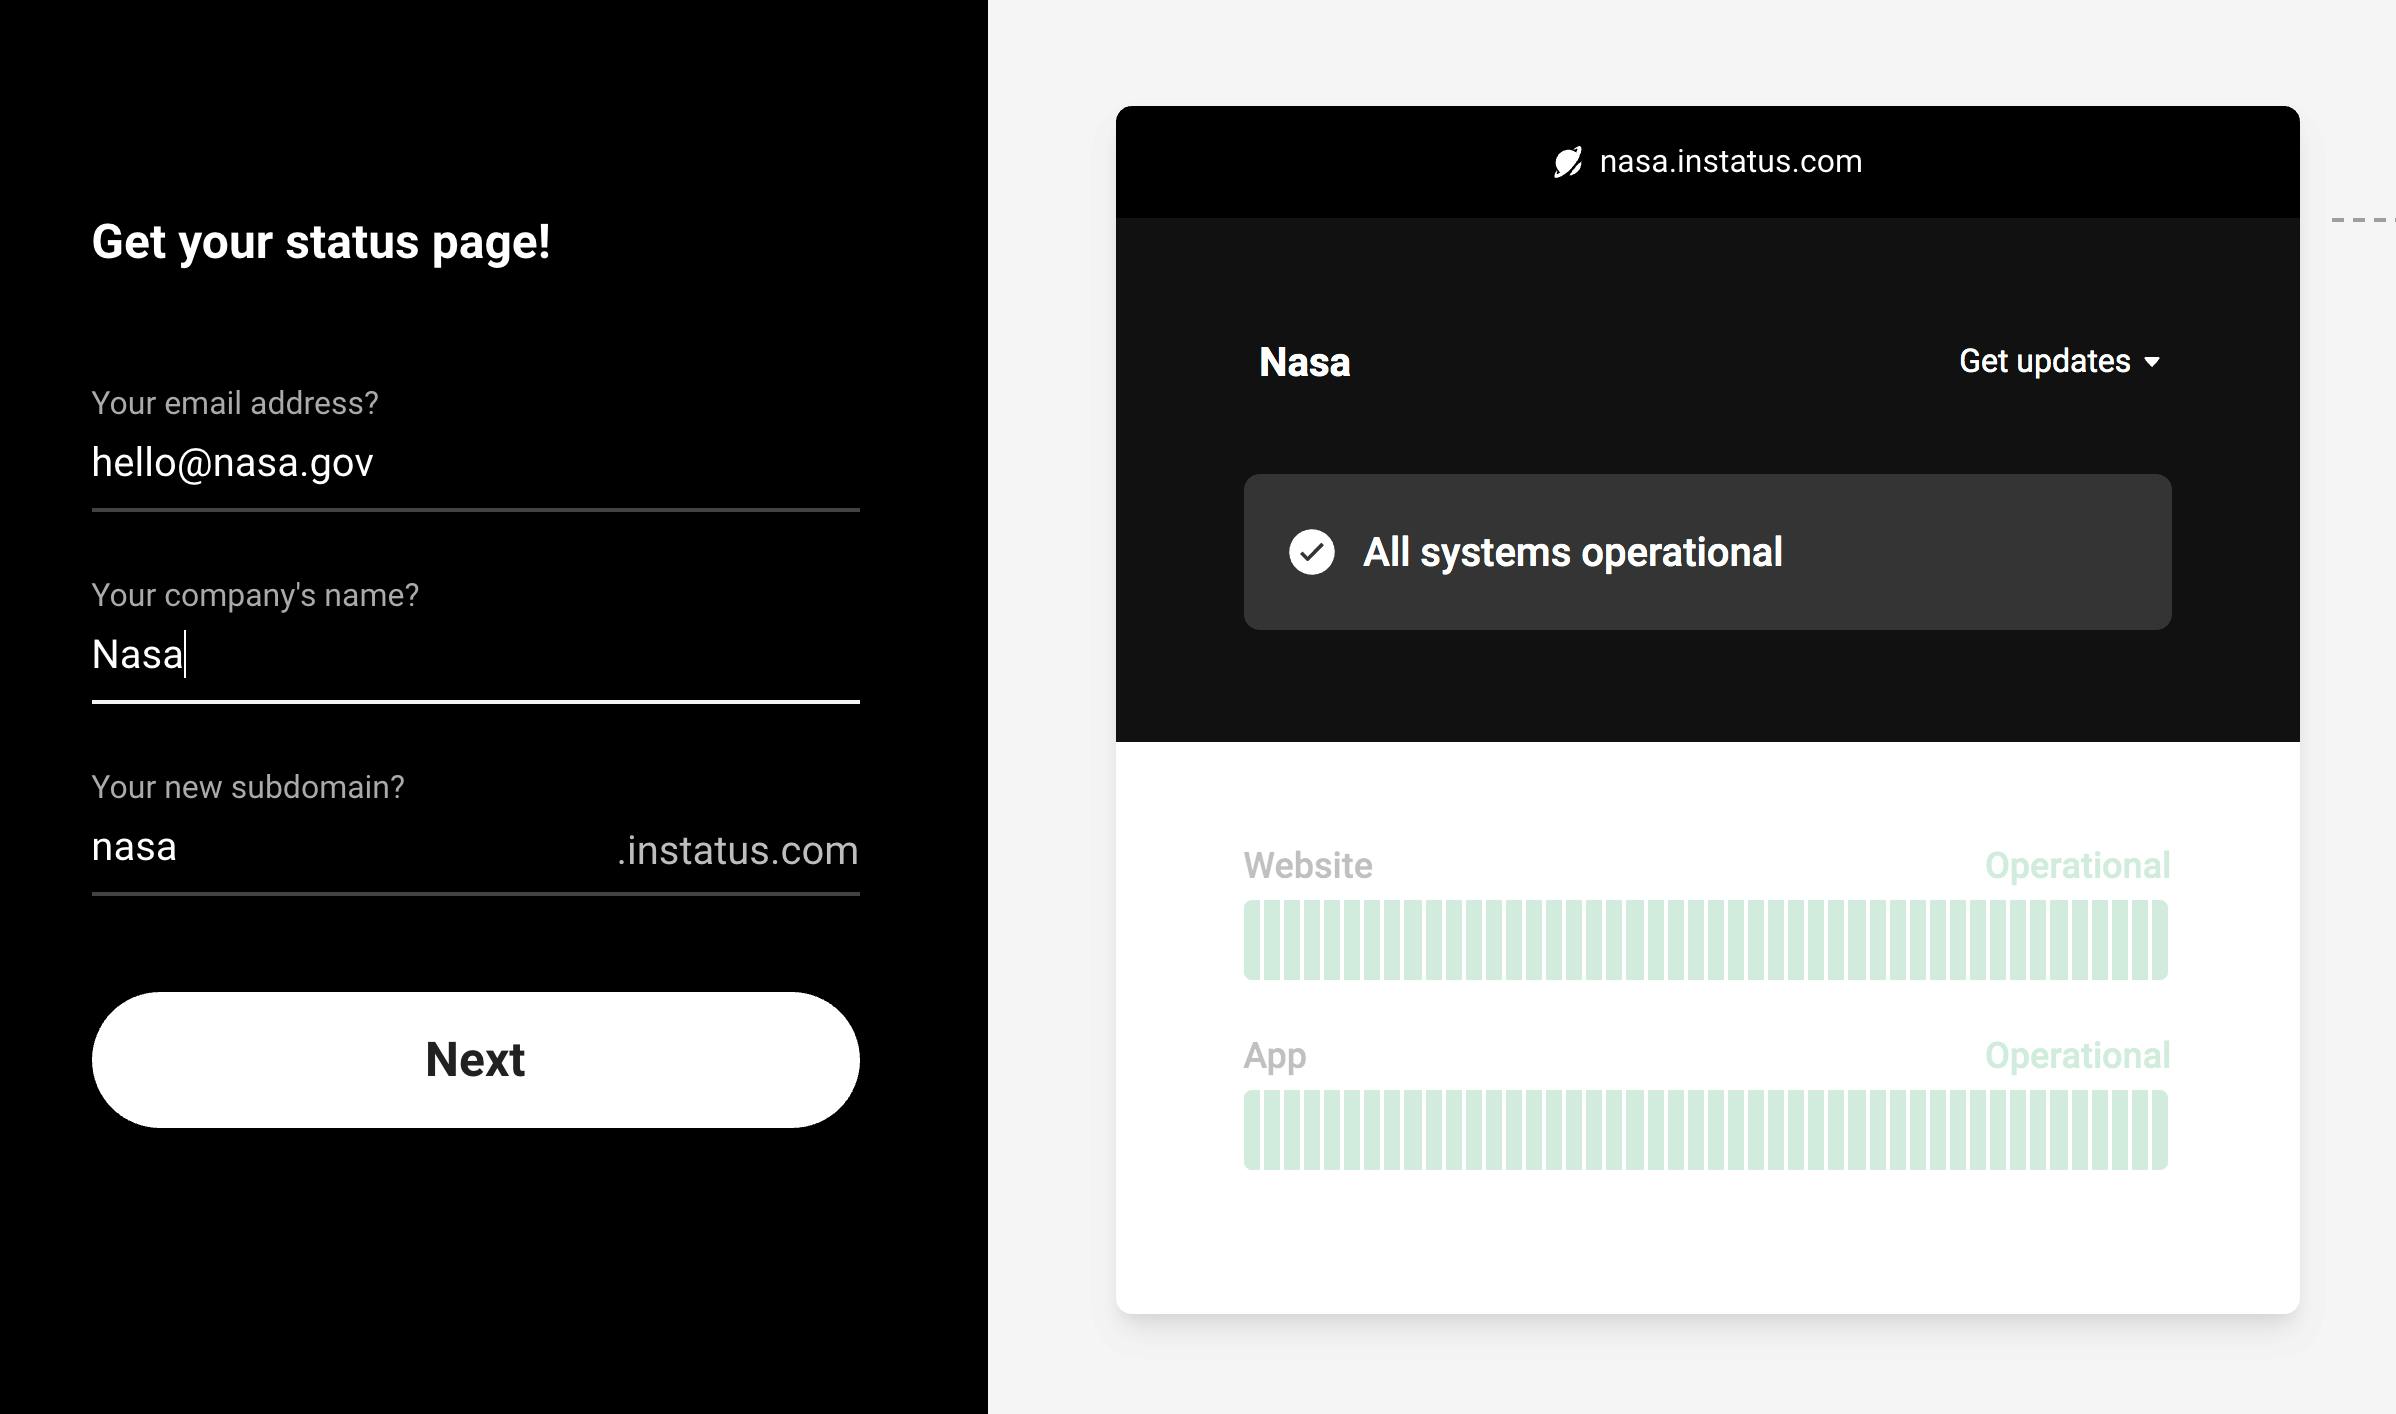Click the All systems operational banner
The height and width of the screenshot is (1414, 2396).
pos(1707,552)
